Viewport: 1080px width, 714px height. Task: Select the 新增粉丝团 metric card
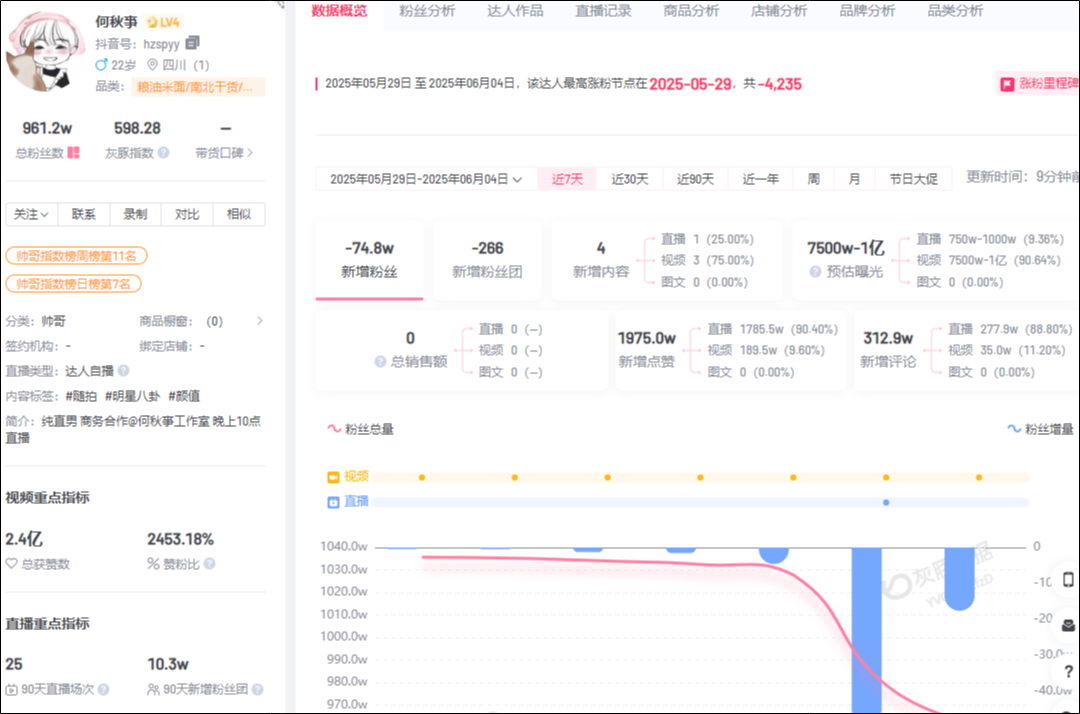point(487,259)
